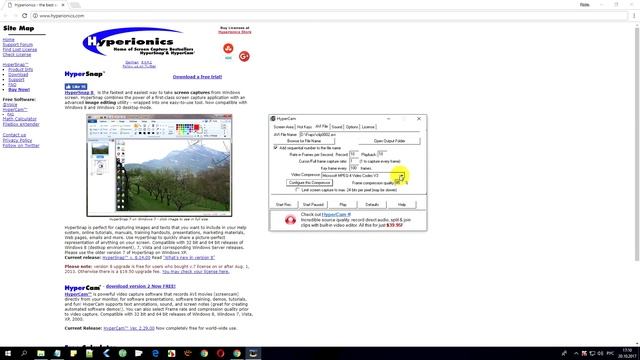Click Browse for File Name button
This screenshot has width=640, height=360.
pos(304,141)
